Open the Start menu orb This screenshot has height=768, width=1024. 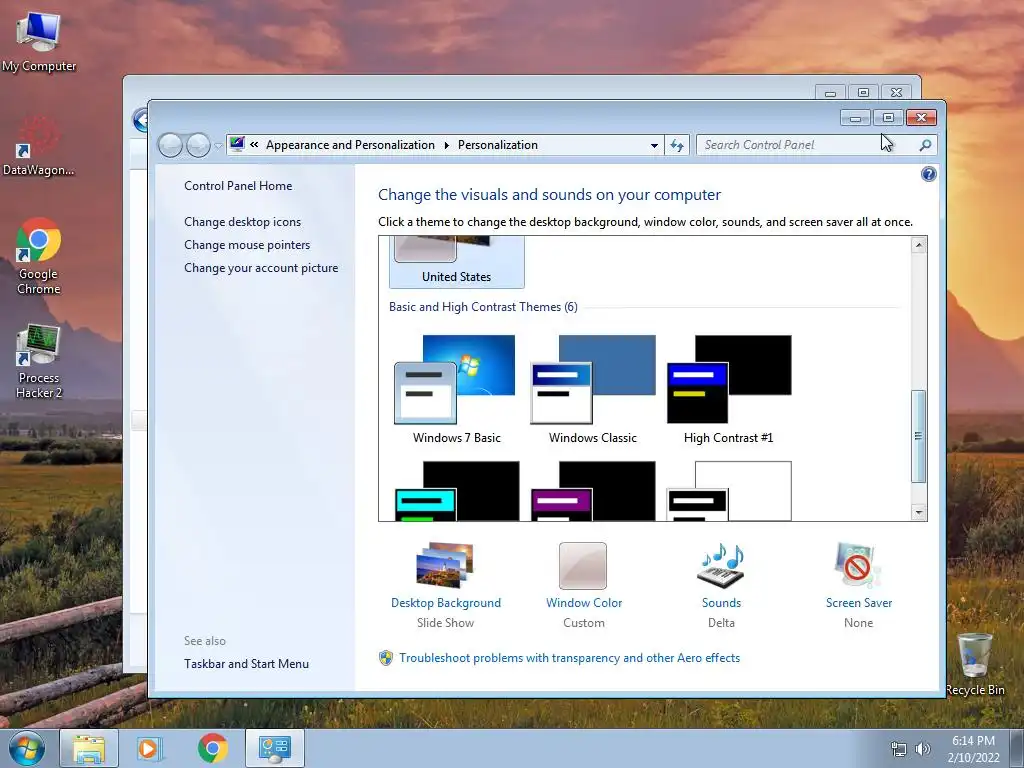[x=27, y=748]
